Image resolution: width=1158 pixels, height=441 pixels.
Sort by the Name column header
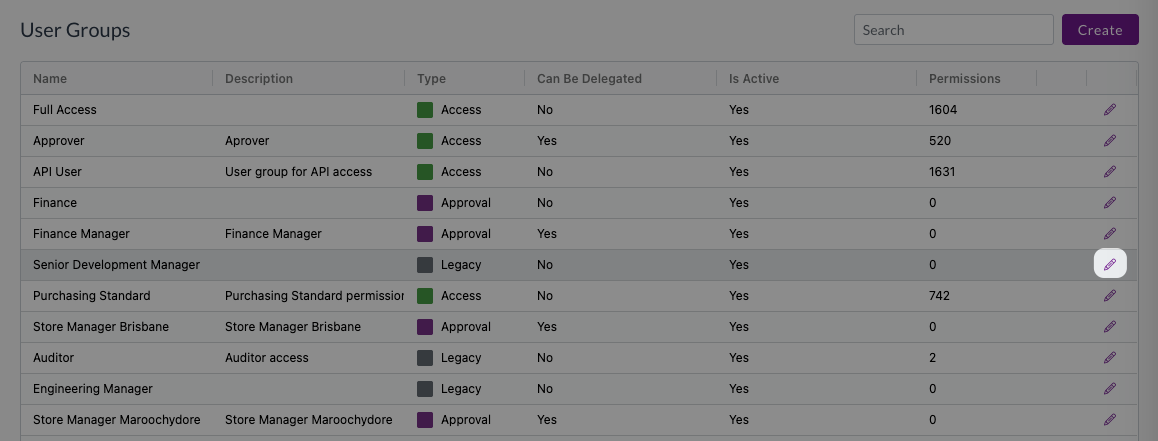click(49, 78)
